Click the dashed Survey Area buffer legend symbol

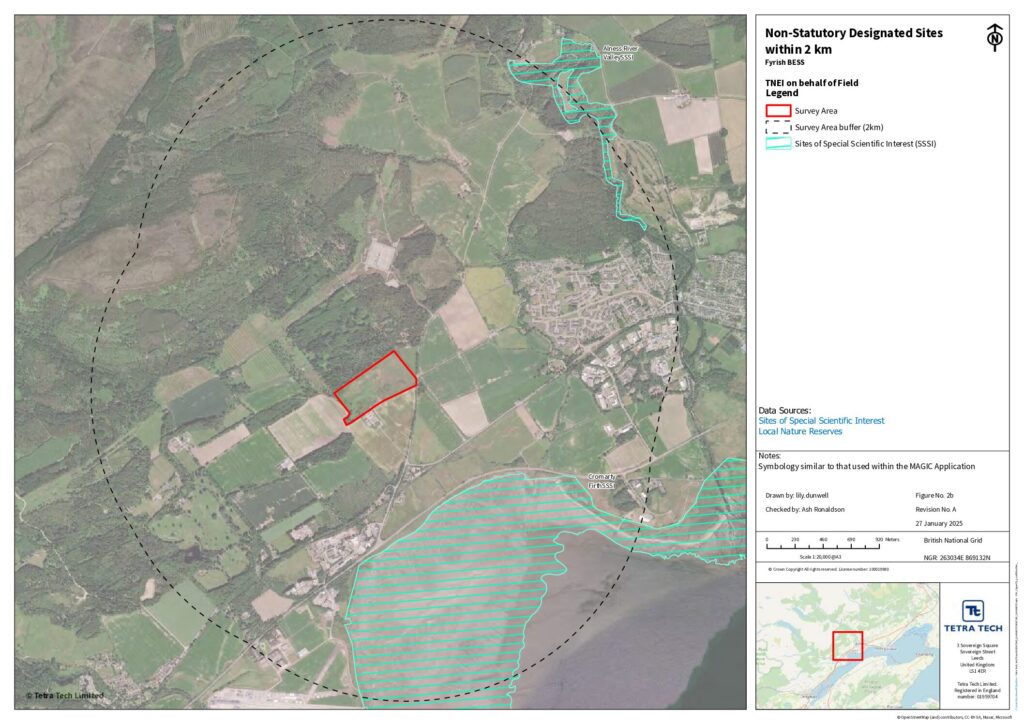point(777,127)
